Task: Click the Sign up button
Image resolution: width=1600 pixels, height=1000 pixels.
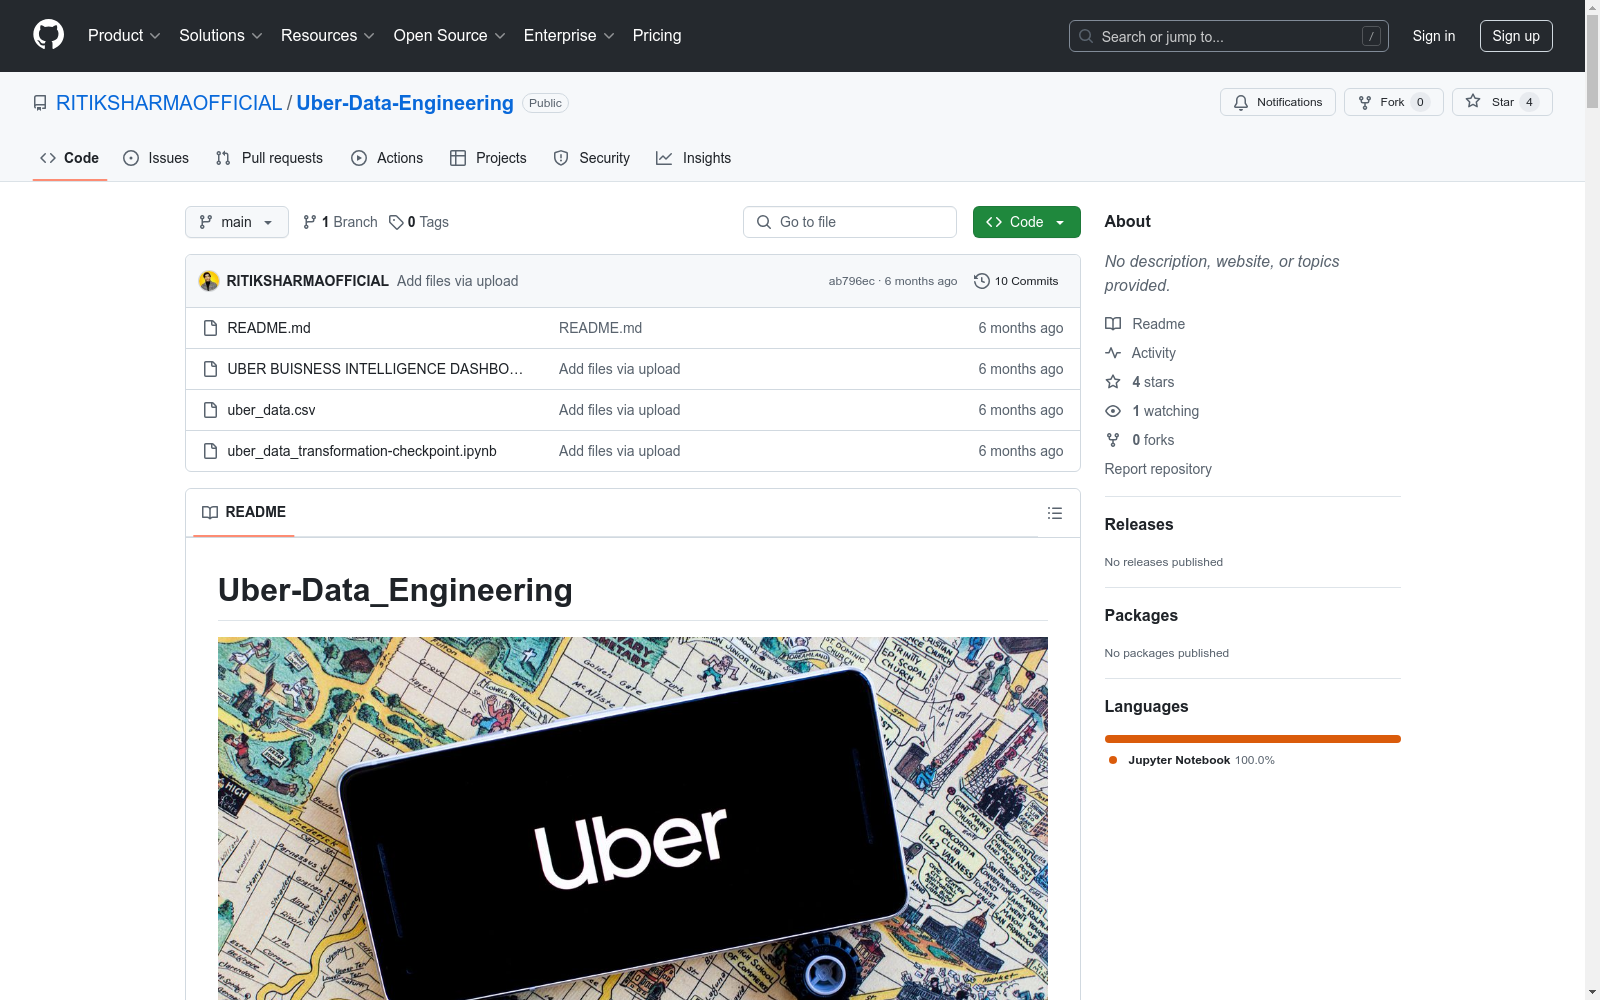Action: pyautogui.click(x=1516, y=36)
